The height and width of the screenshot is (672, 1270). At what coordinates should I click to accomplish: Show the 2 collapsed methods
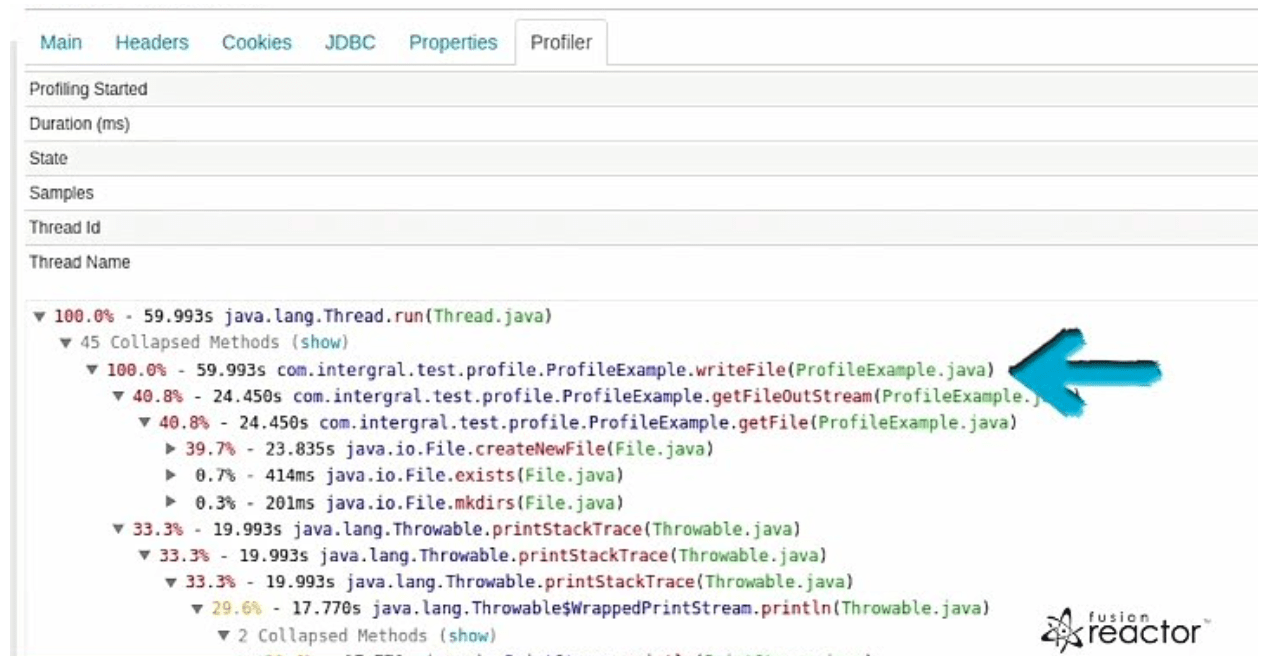click(467, 636)
